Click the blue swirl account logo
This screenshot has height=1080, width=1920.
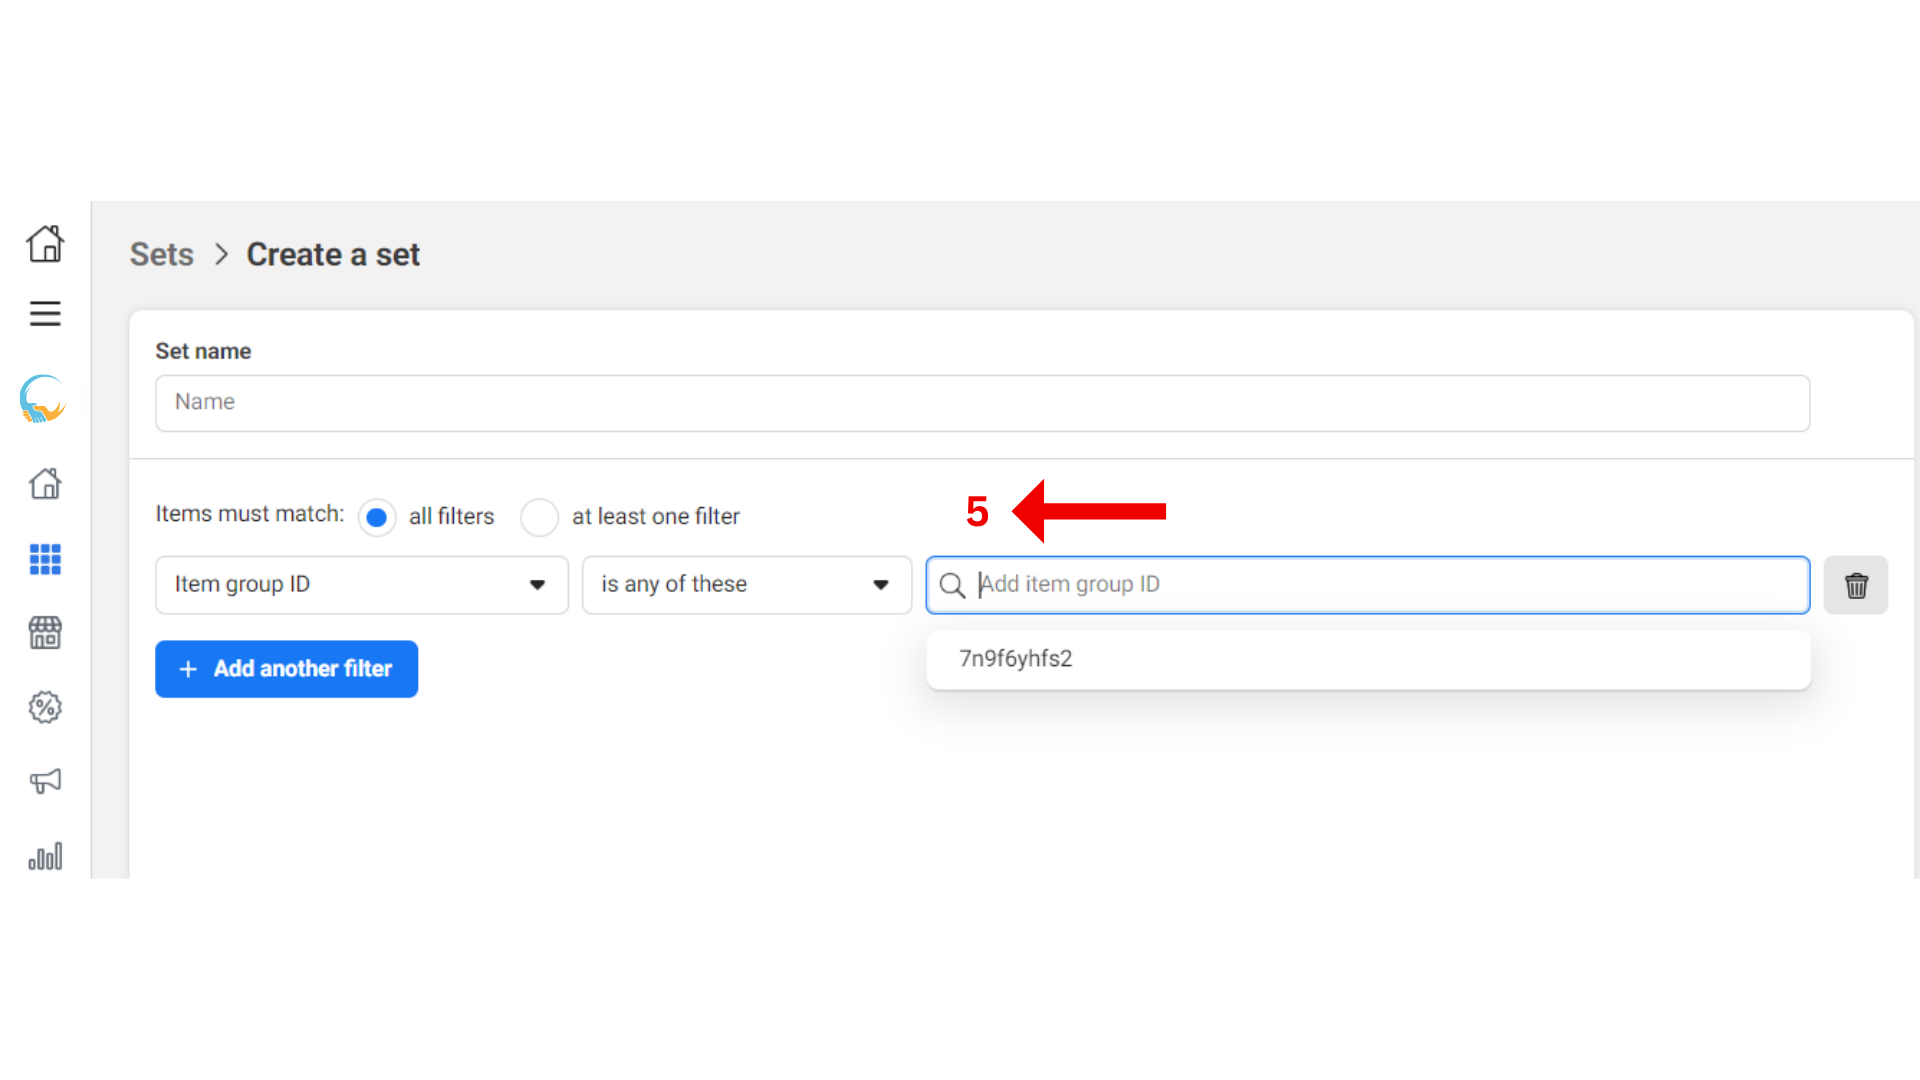[x=43, y=399]
